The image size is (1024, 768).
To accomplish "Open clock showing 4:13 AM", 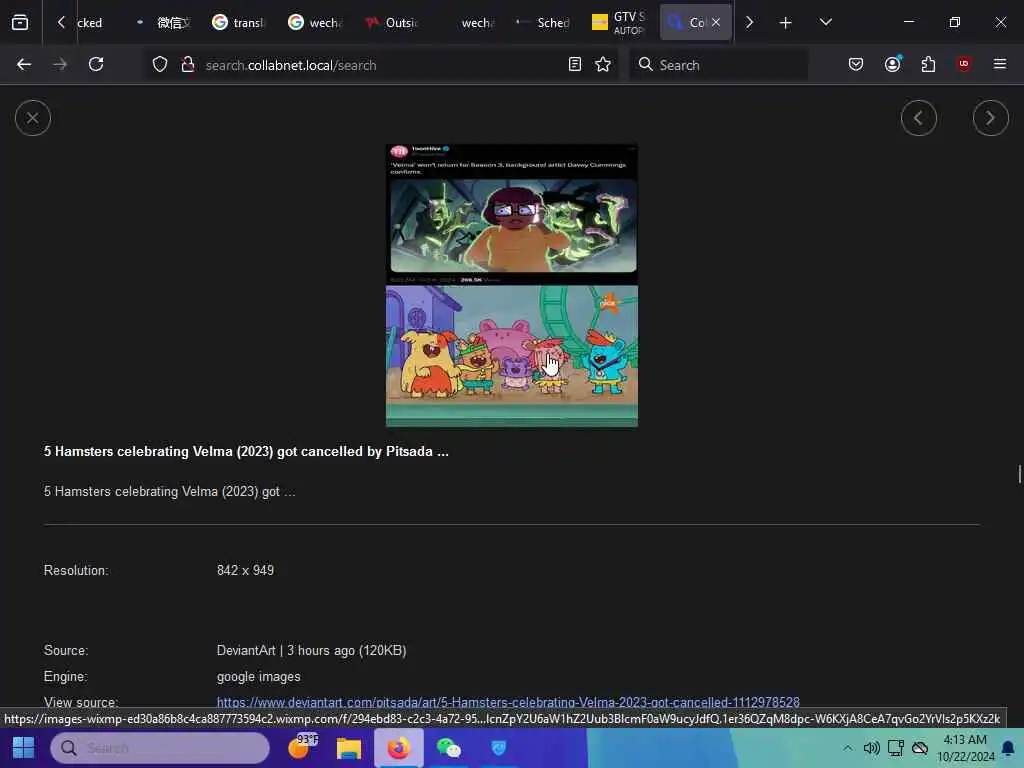I will point(965,748).
